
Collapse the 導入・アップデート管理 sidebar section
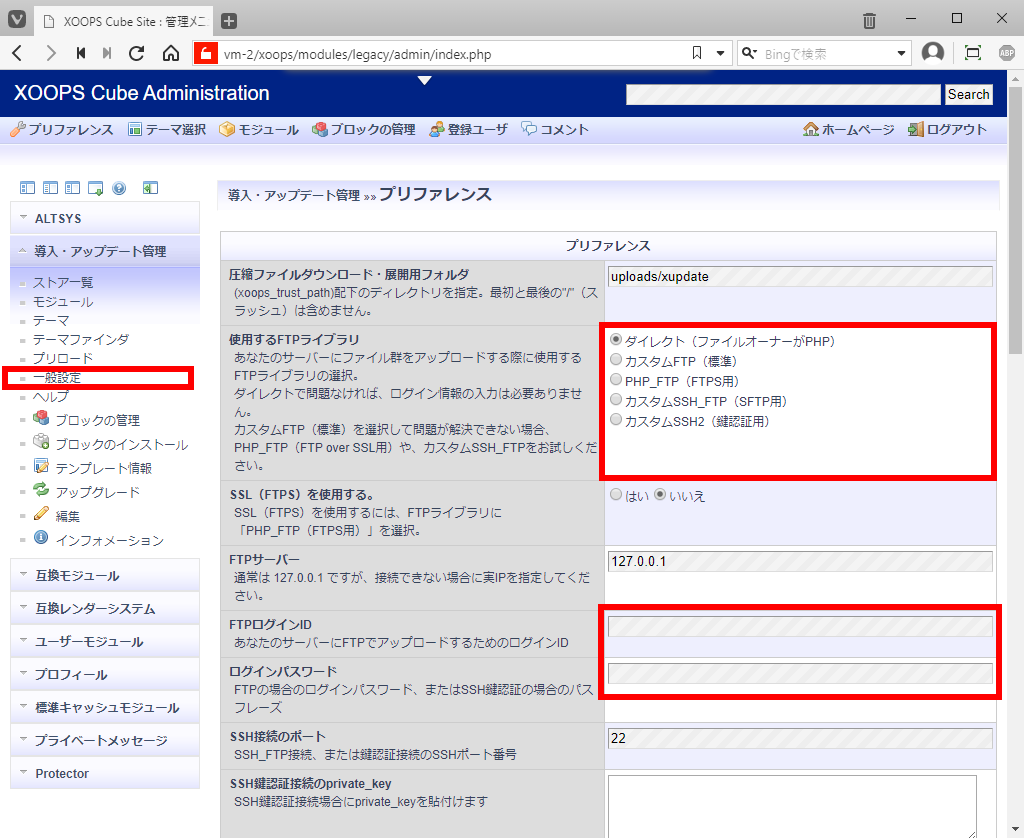[105, 251]
